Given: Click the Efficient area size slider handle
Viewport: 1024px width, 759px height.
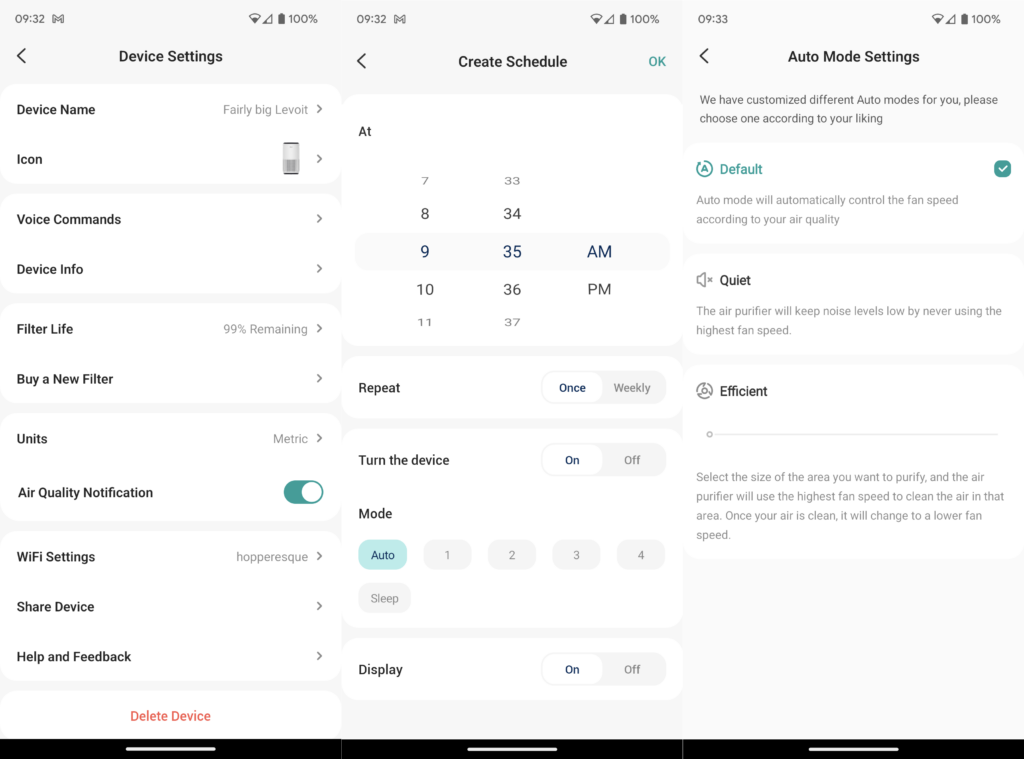Looking at the screenshot, I should [709, 434].
